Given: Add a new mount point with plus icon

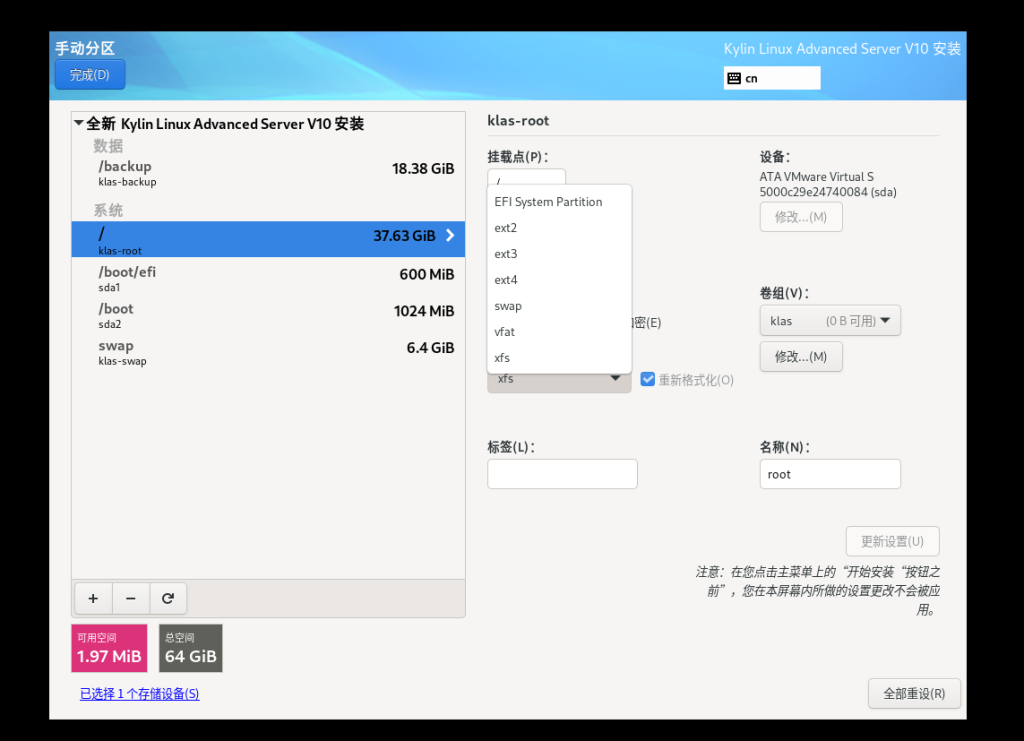Looking at the screenshot, I should point(93,599).
